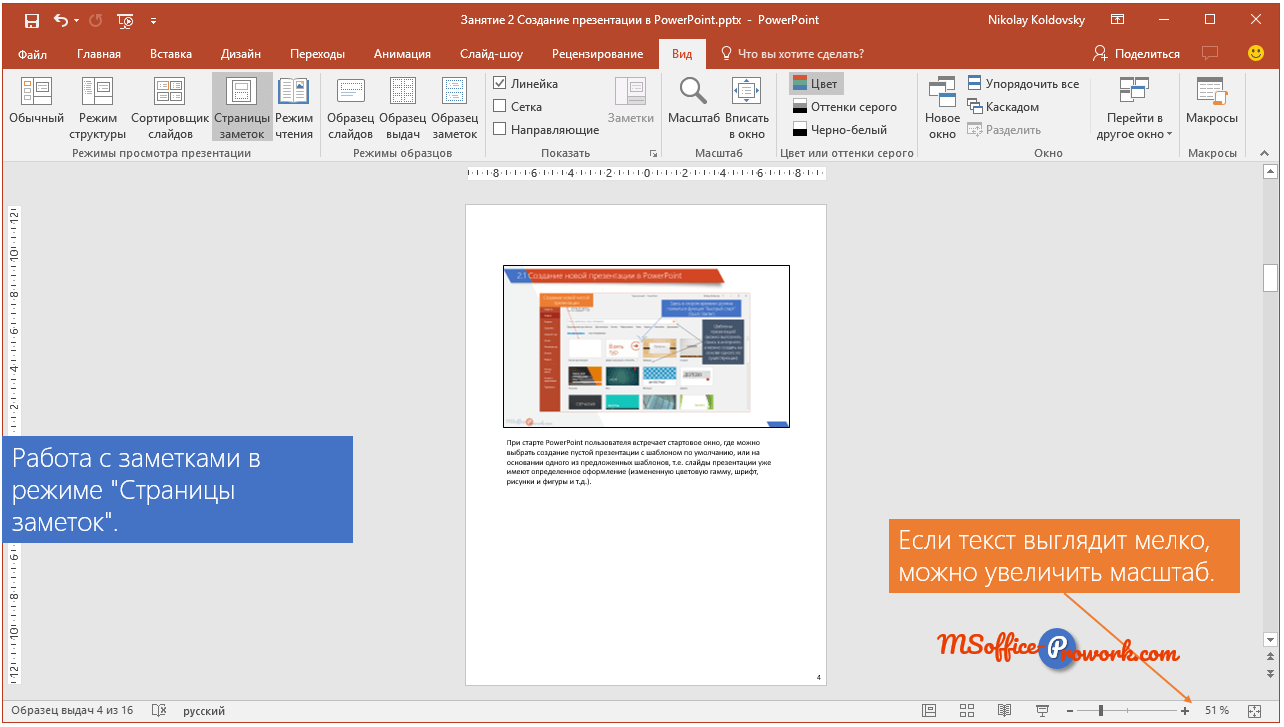Uncheck the Линейка ruler checkbox
1284x727 pixels.
pyautogui.click(x=500, y=83)
